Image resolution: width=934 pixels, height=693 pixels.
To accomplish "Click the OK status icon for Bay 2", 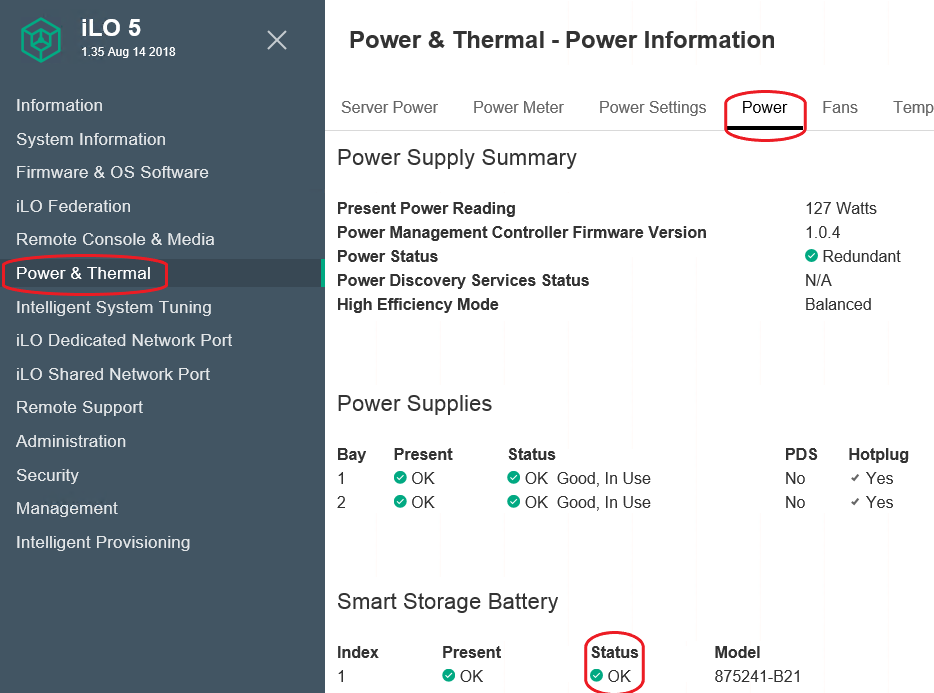I will click(513, 502).
